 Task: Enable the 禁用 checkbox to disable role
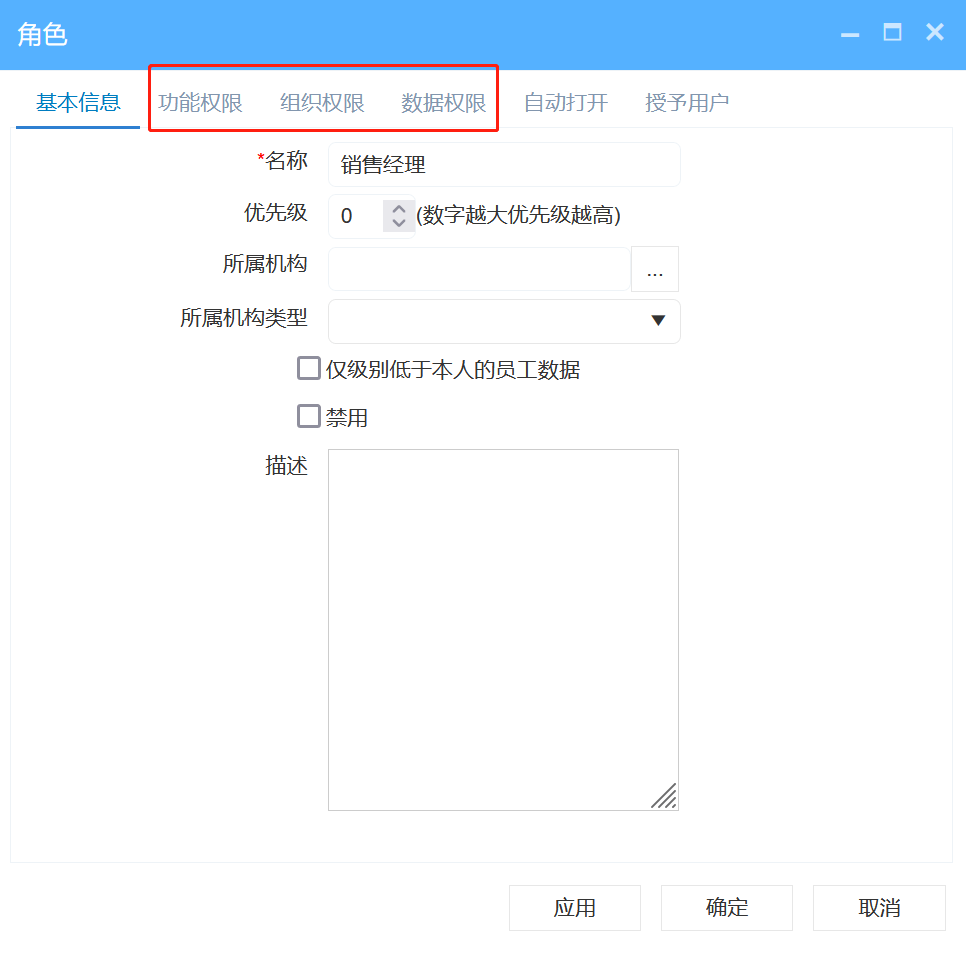[x=308, y=416]
